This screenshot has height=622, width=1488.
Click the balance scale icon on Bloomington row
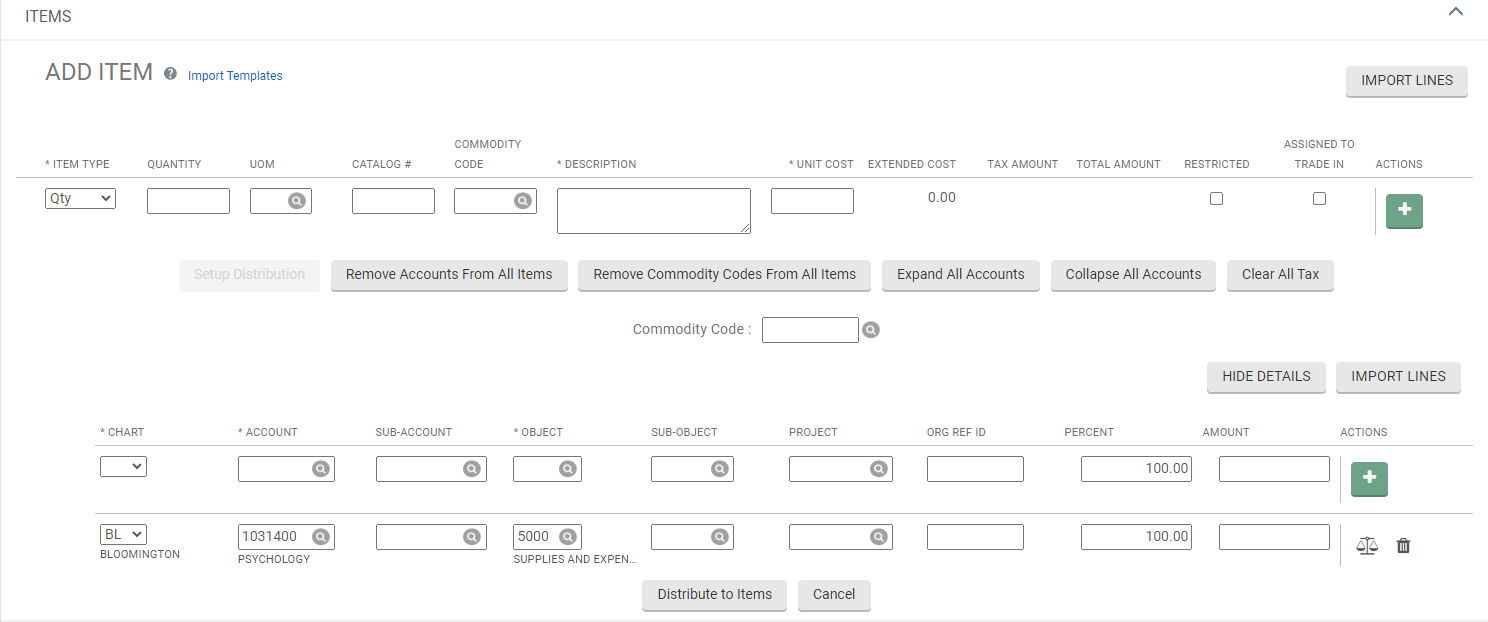click(1366, 546)
